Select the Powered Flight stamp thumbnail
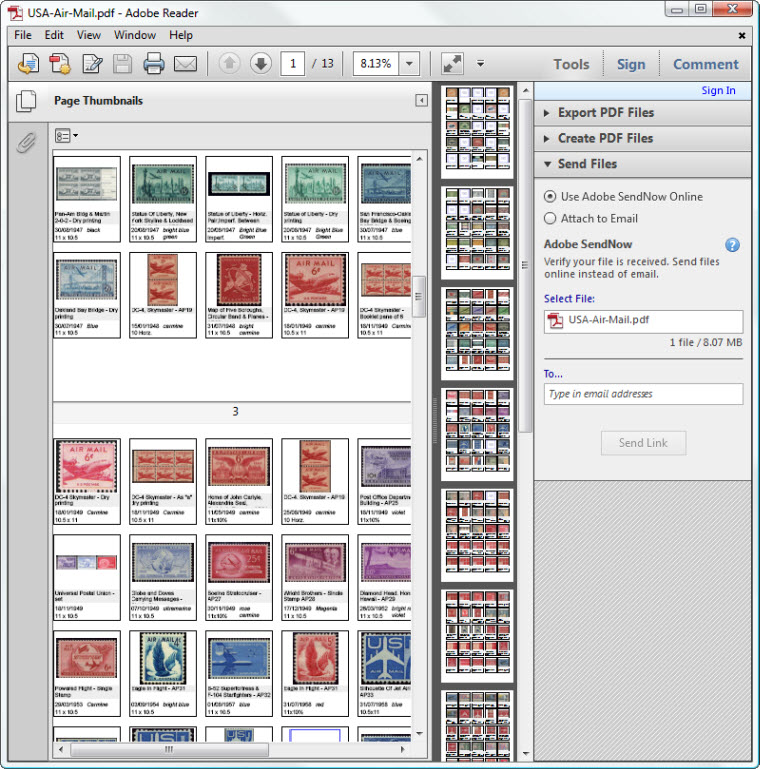760x769 pixels. (x=87, y=674)
